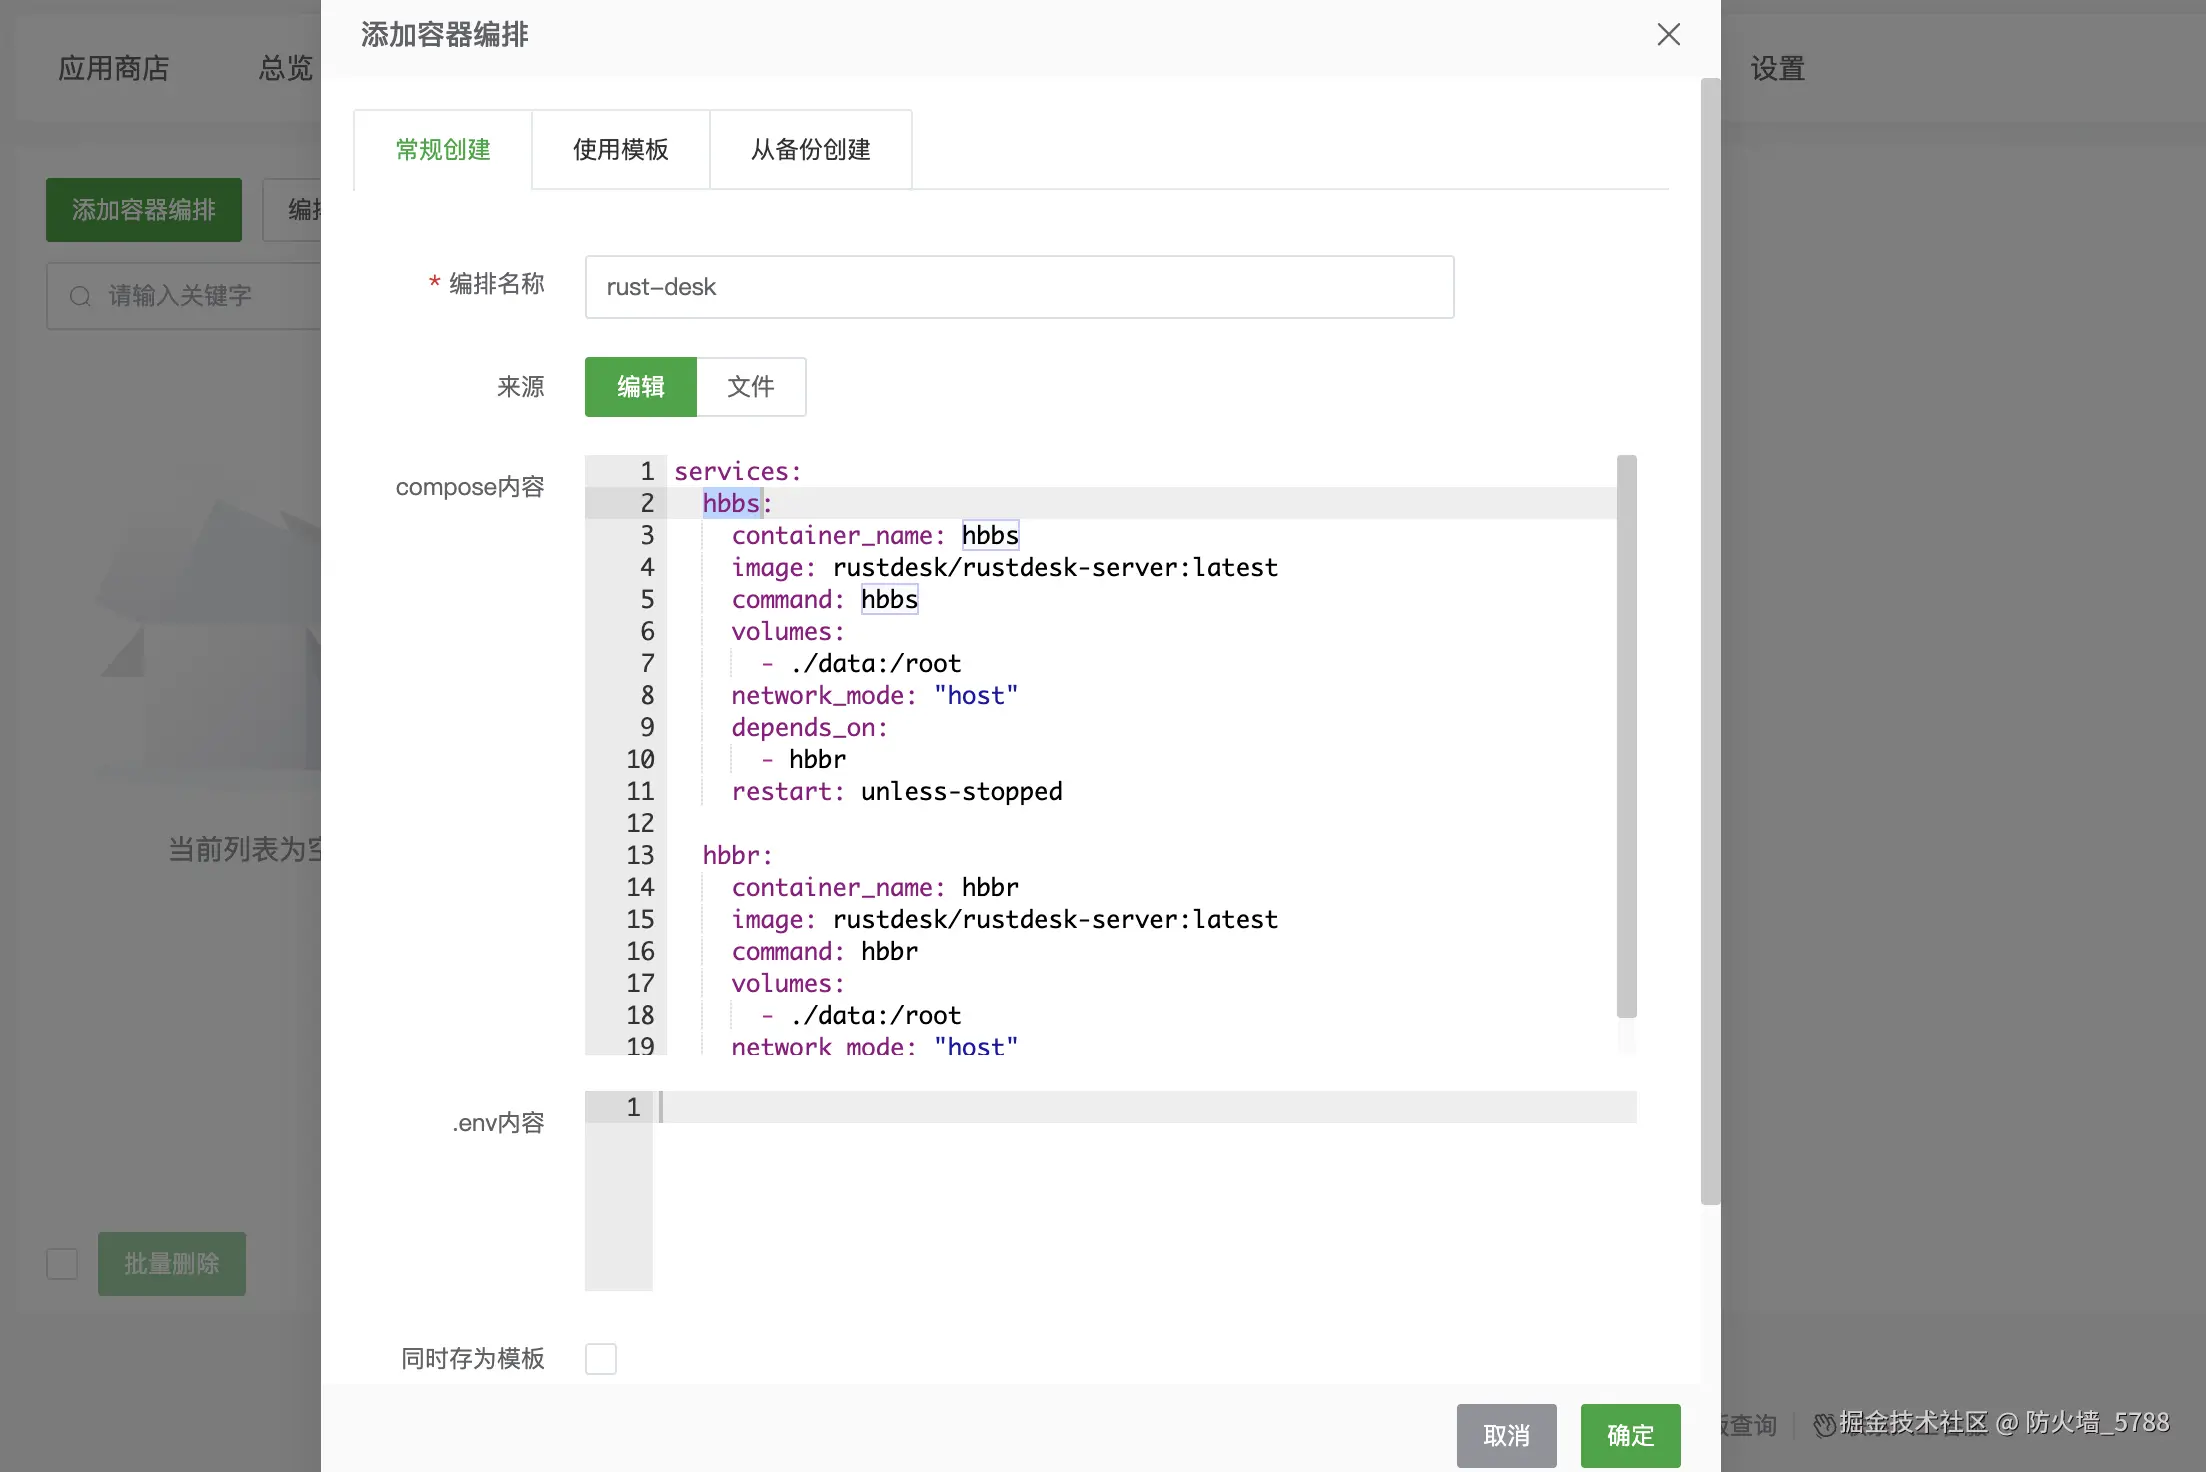Switch source to 文件
The image size is (2206, 1472).
tap(750, 387)
